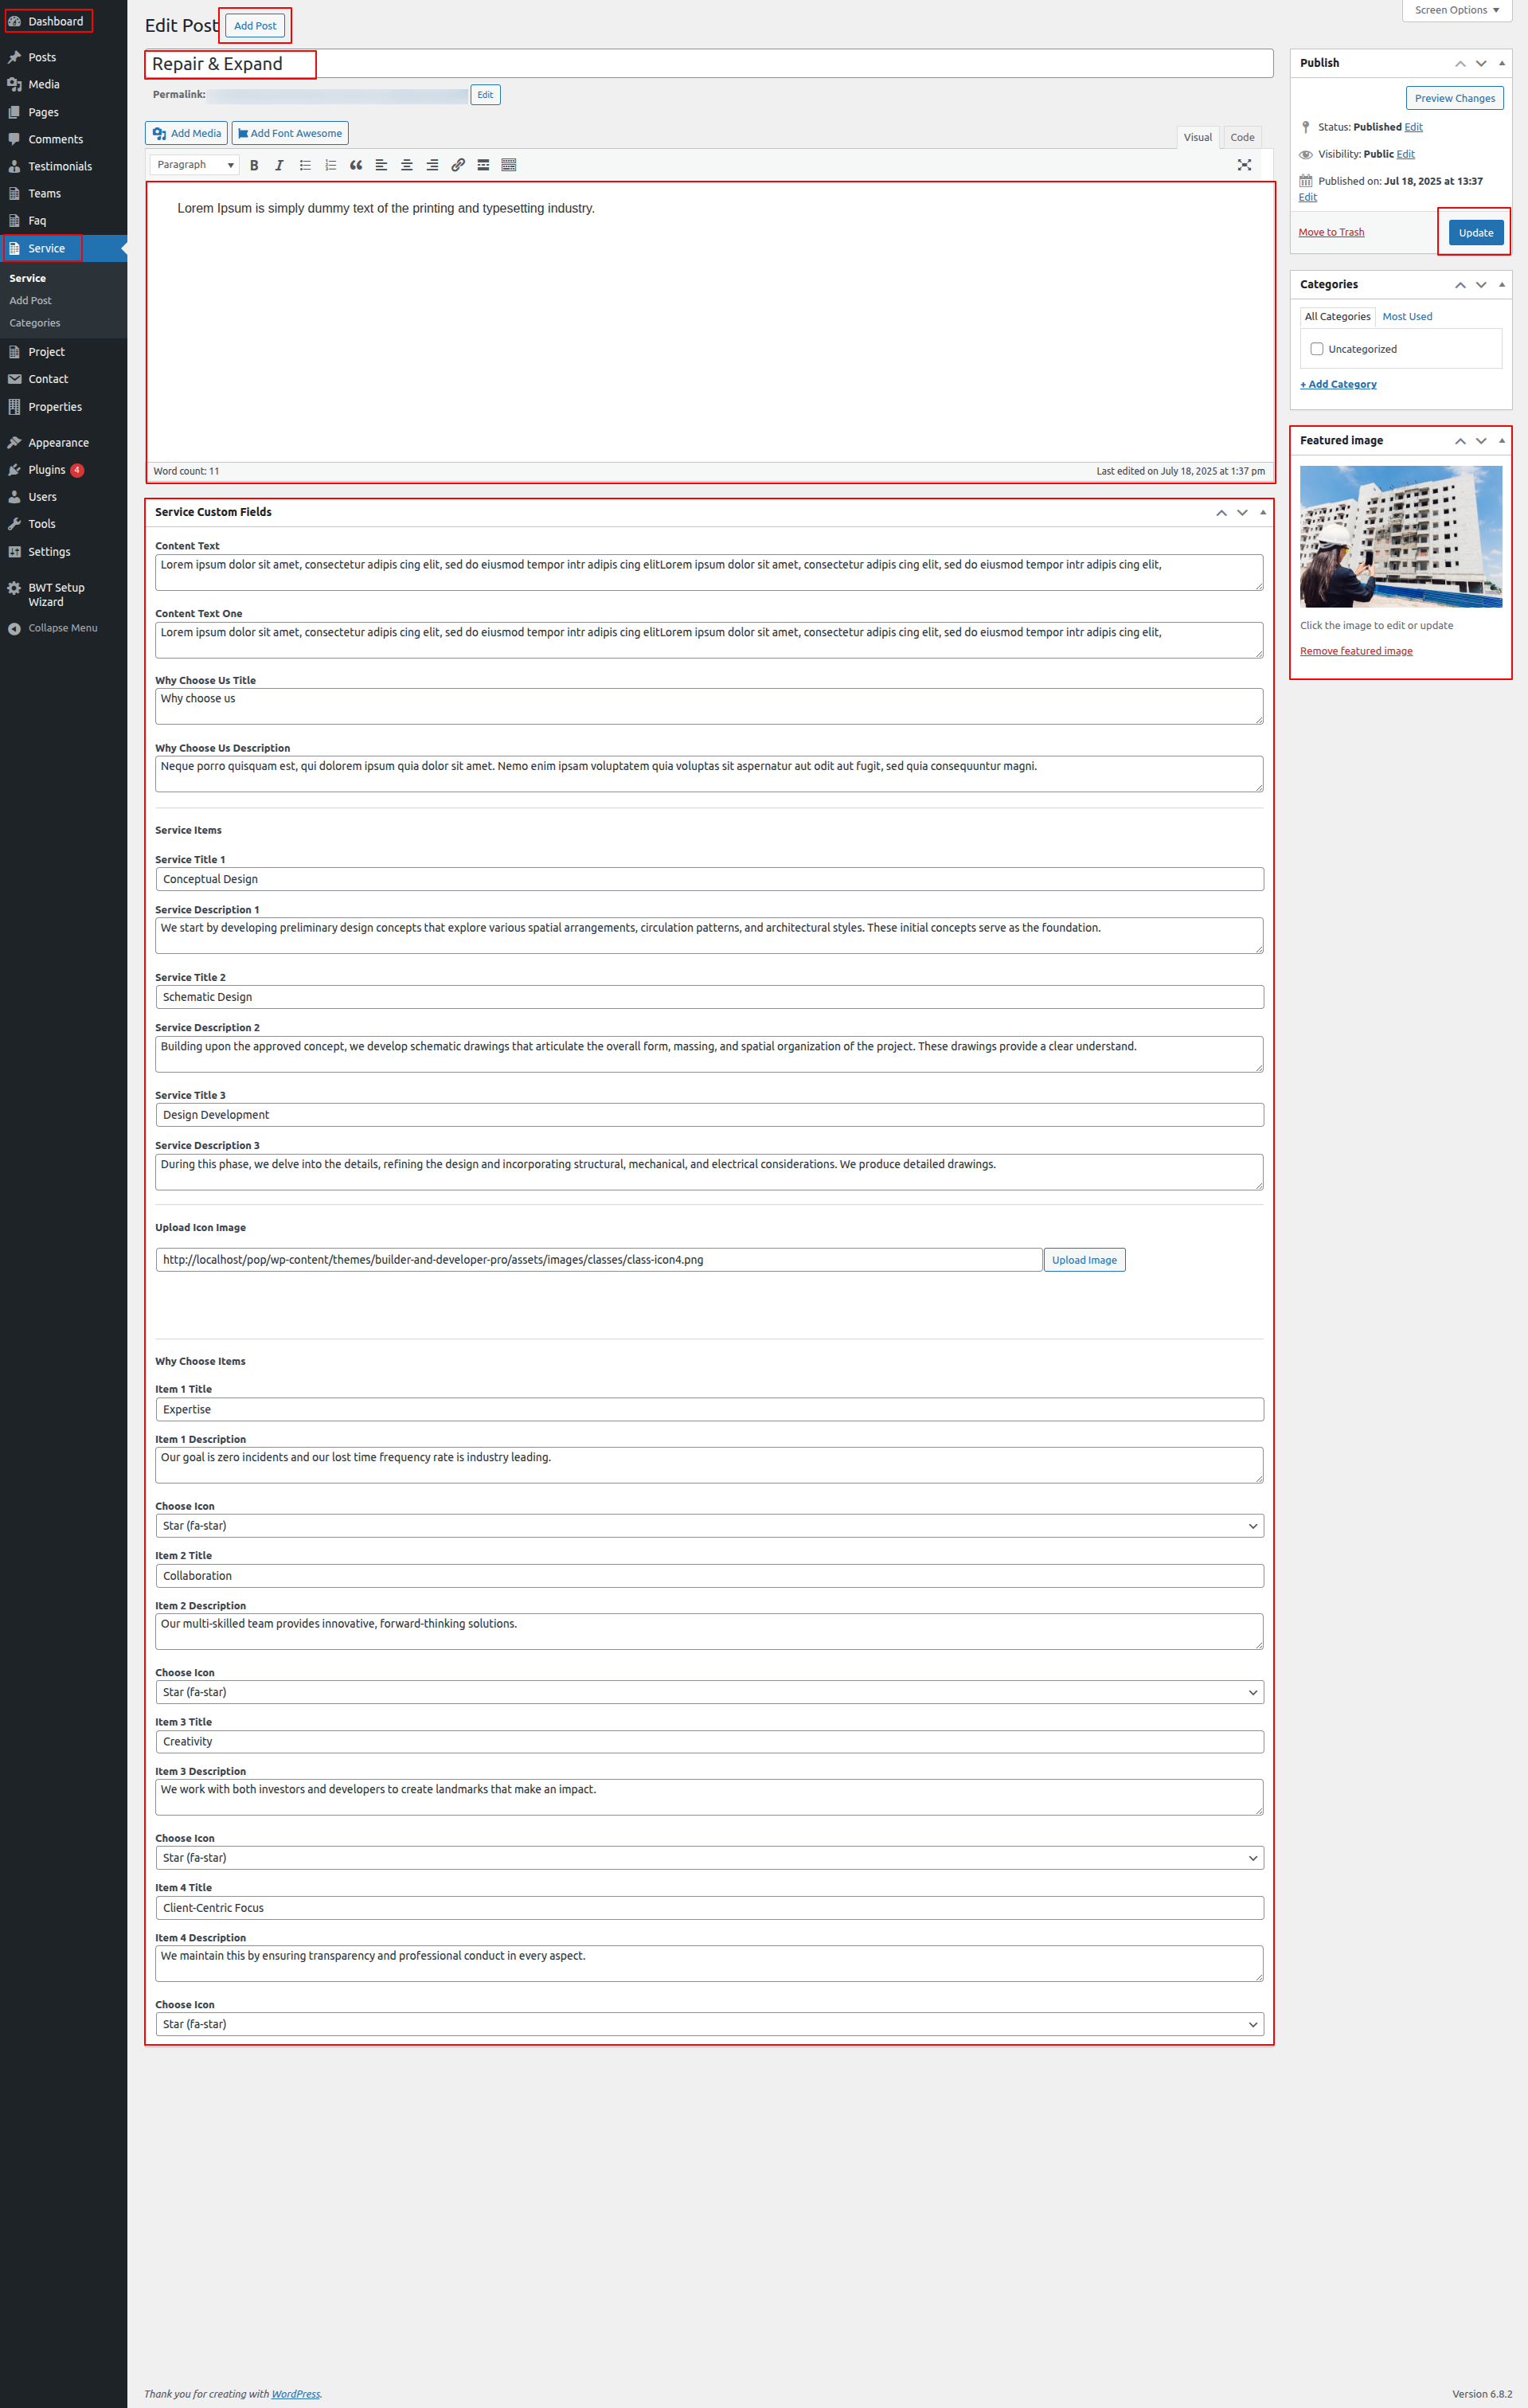Open the Item 1 Choose Icon dropdown
The image size is (1528, 2408).
point(709,1526)
